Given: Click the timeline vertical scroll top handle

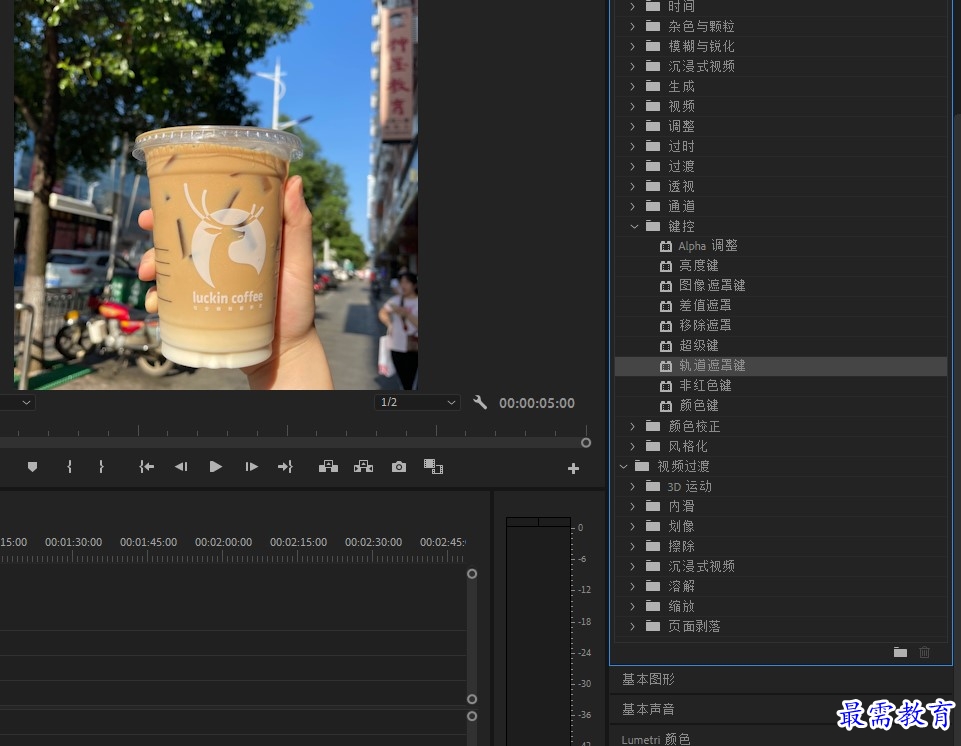Looking at the screenshot, I should [472, 574].
